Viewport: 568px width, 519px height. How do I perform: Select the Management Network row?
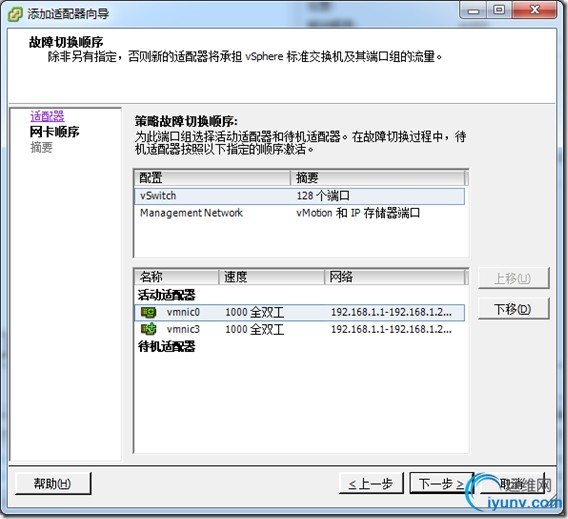pyautogui.click(x=299, y=213)
